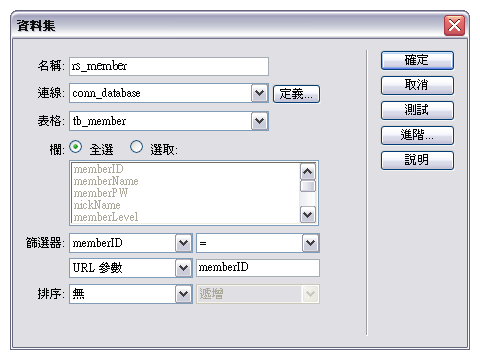Click the 取消 cancel button
Viewport: 480px width, 360px height.
coord(417,86)
